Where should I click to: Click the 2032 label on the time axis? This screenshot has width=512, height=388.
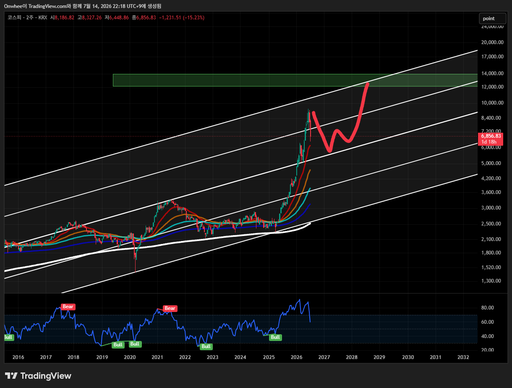(463, 357)
